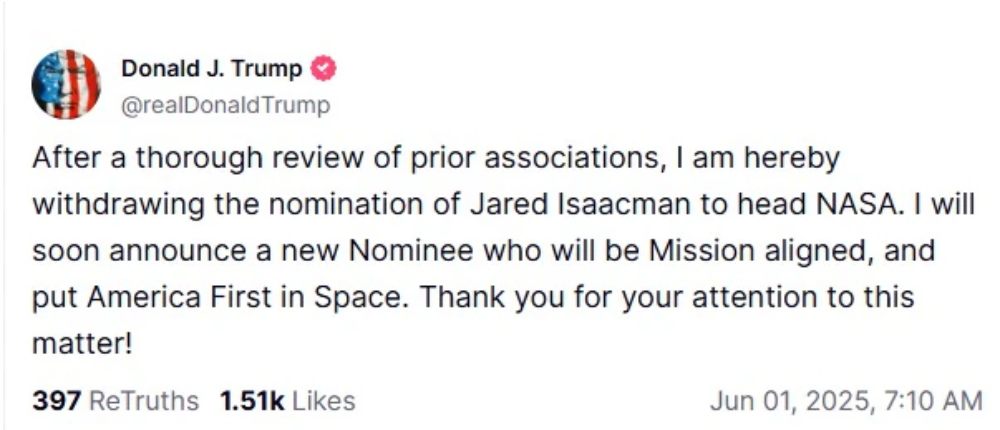Screen dimensions: 1000x430
Task: Click the 1.51k likes number
Action: (252, 401)
